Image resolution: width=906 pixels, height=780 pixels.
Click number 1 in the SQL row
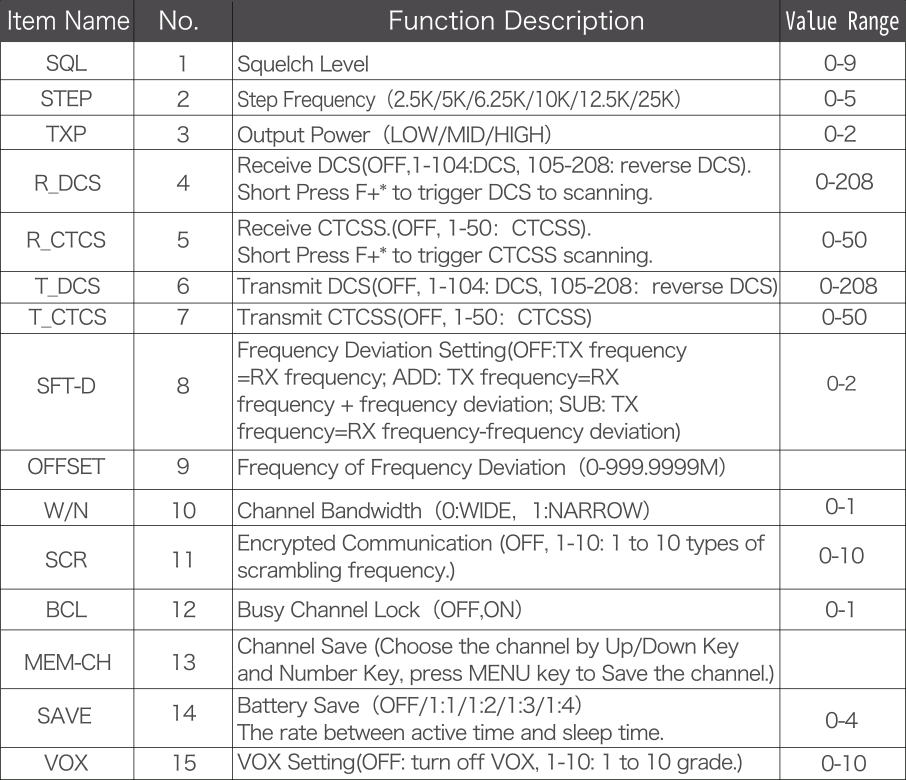[x=183, y=64]
